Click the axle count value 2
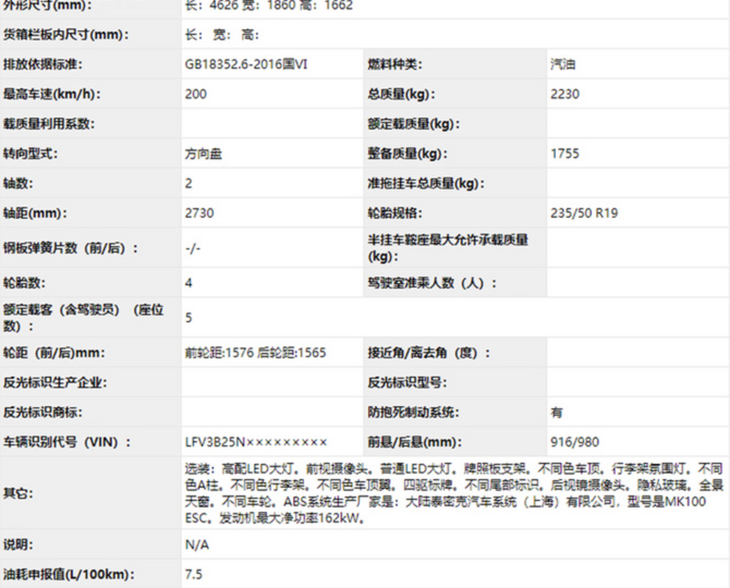 coord(188,183)
